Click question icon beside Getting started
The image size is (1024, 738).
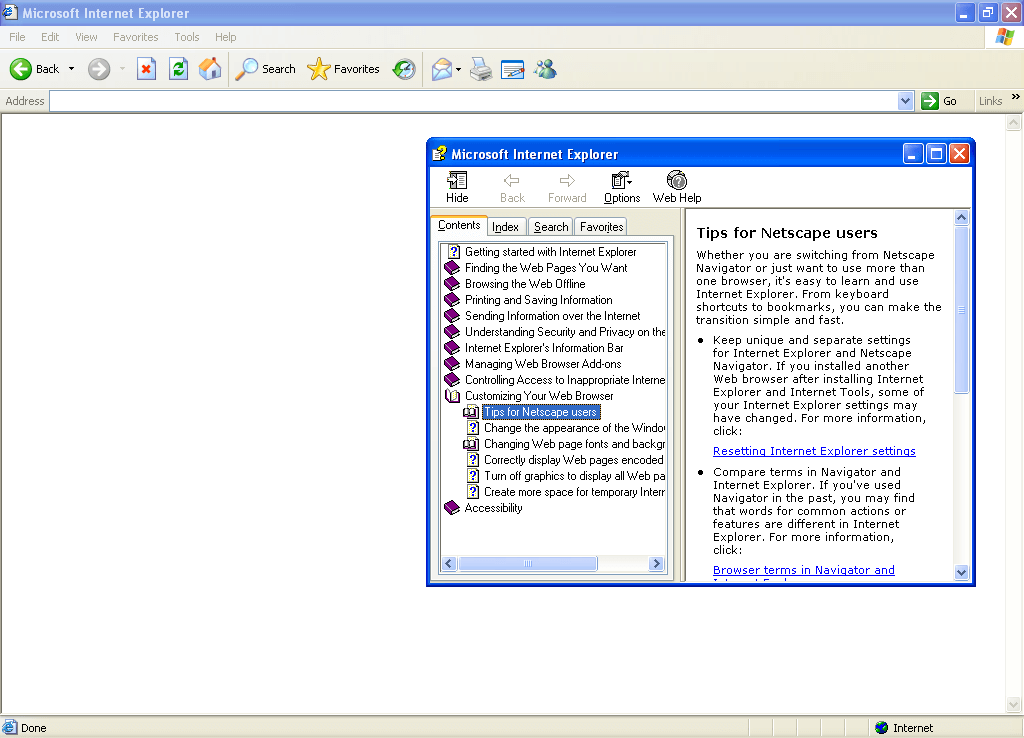(454, 251)
